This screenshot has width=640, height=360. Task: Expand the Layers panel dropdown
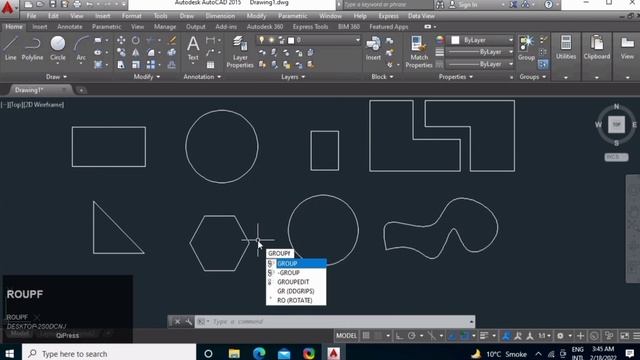pos(293,77)
